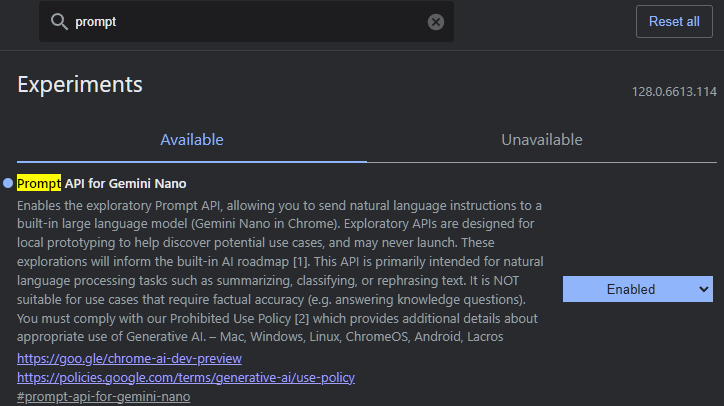
Task: Focus the flags search field containing "prompt"
Action: point(246,22)
